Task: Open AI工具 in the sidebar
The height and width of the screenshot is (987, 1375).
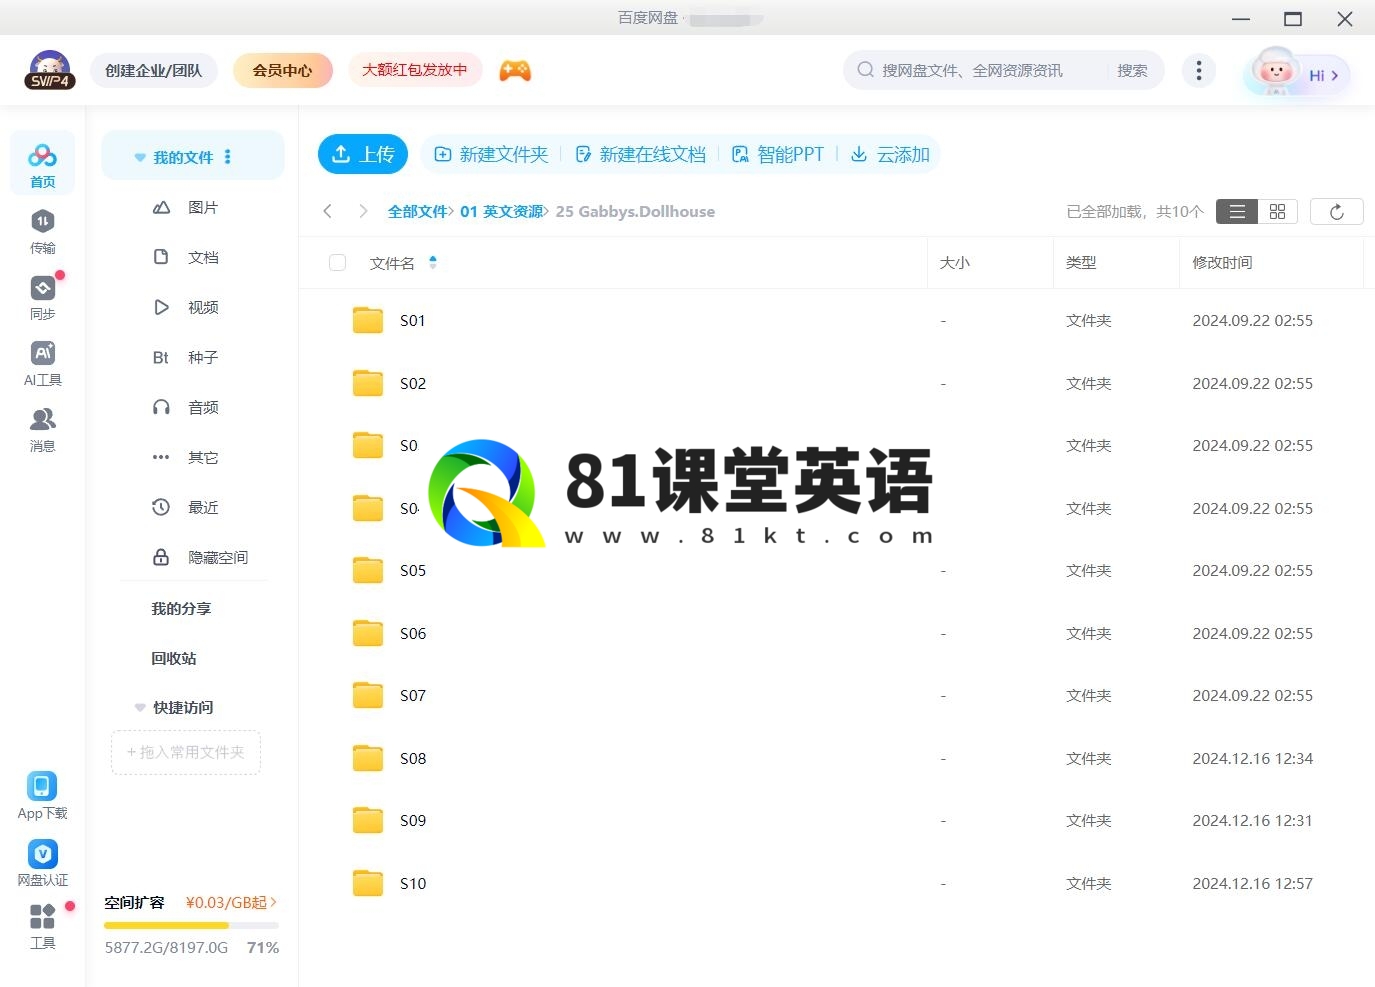Action: (x=42, y=363)
